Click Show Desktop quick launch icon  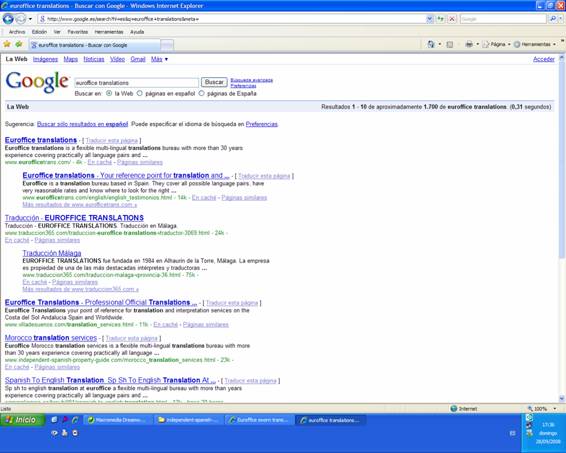point(54,420)
